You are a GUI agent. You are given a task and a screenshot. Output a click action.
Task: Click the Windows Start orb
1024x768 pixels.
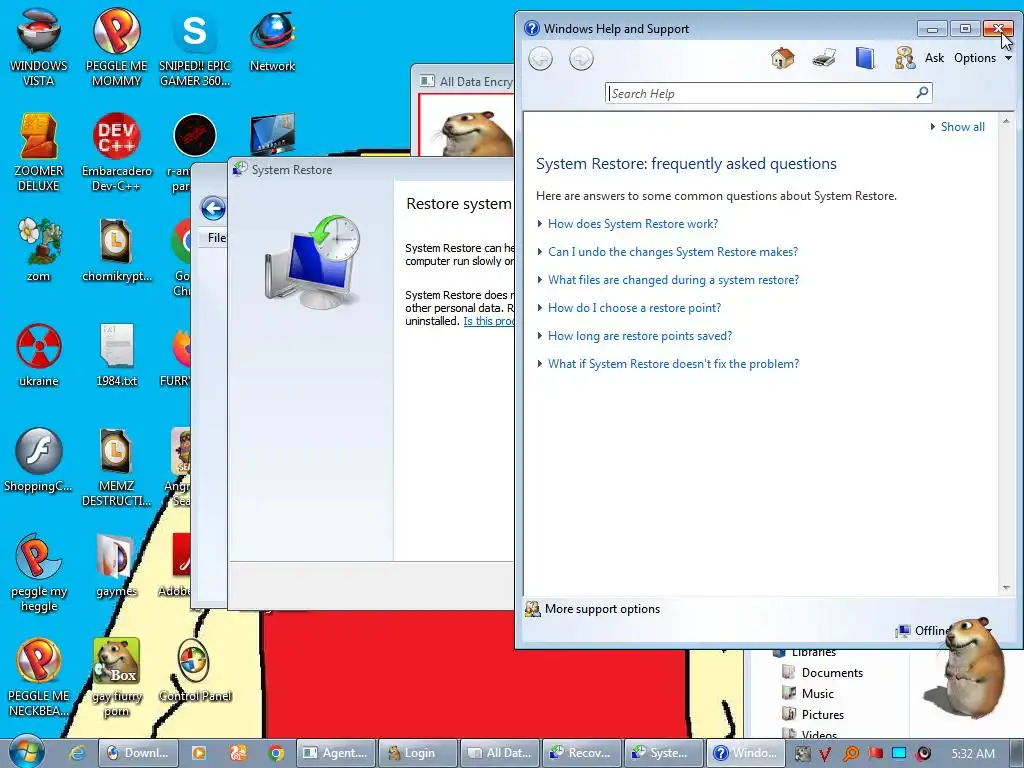pyautogui.click(x=26, y=752)
